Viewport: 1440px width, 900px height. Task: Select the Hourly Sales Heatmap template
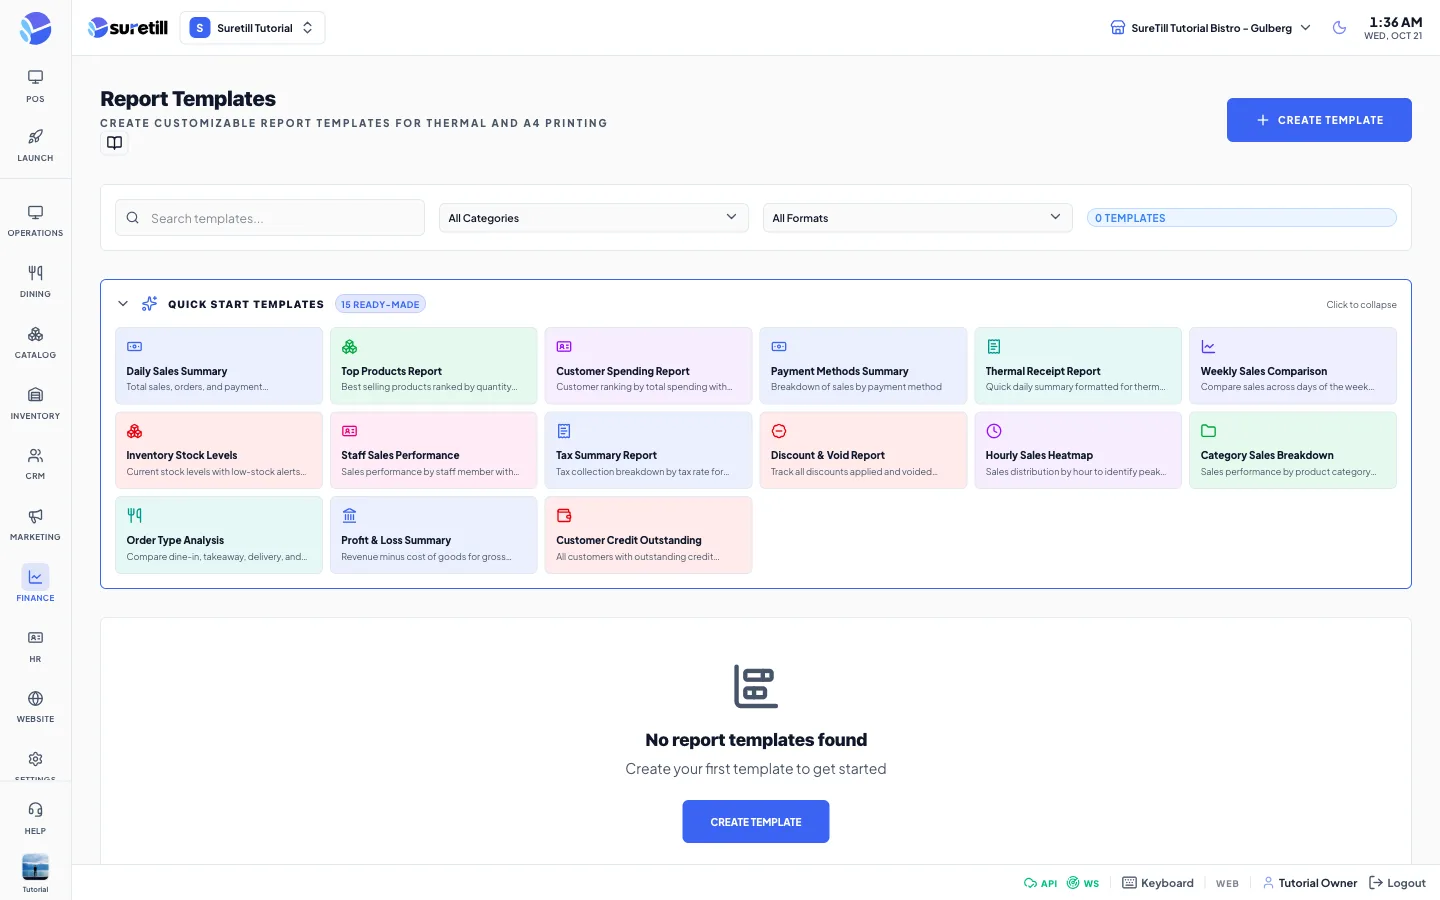[1078, 451]
